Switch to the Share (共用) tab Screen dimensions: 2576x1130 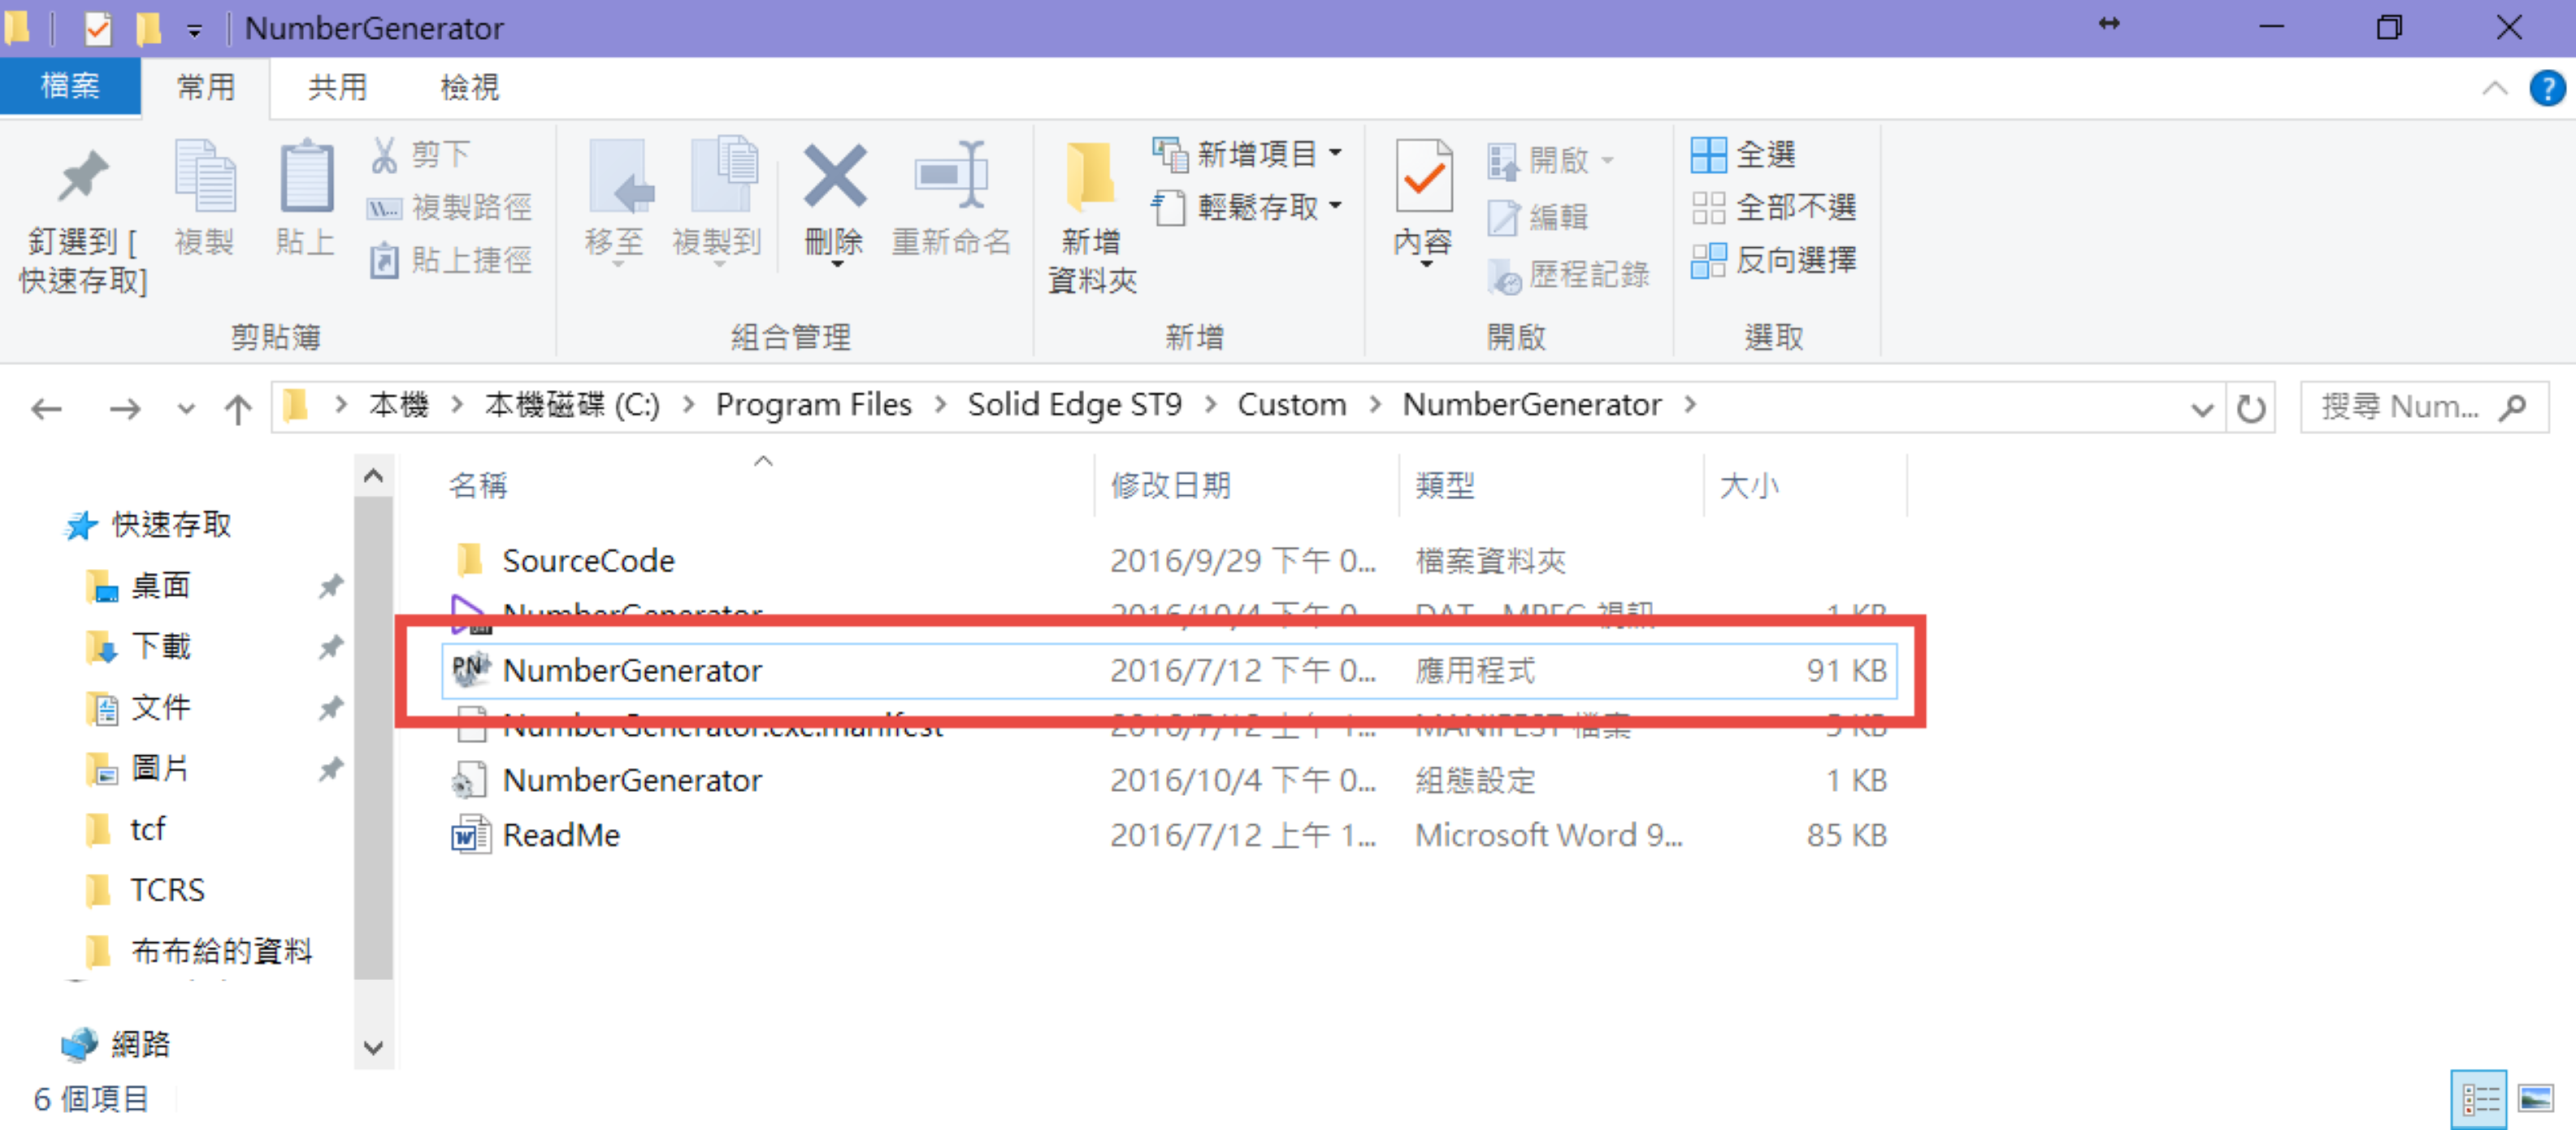coord(337,88)
